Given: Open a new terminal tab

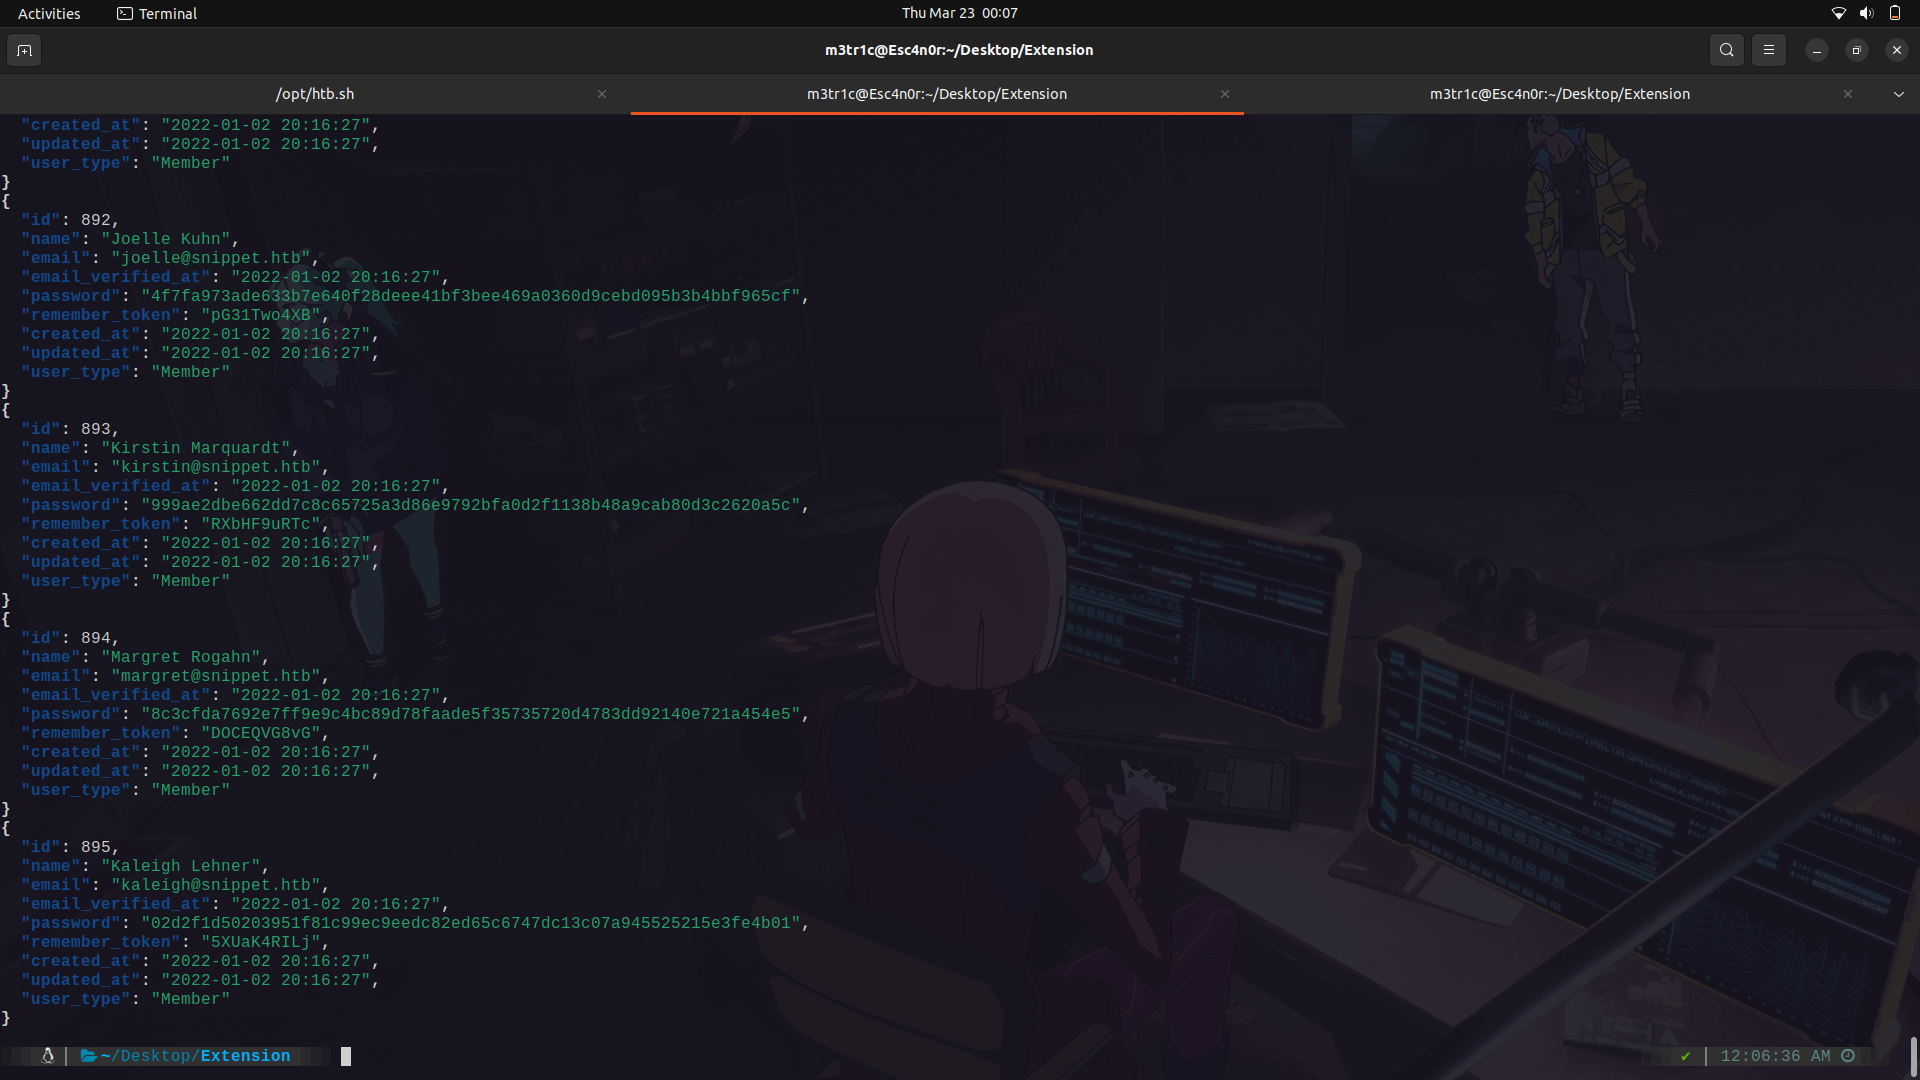Looking at the screenshot, I should pyautogui.click(x=24, y=50).
